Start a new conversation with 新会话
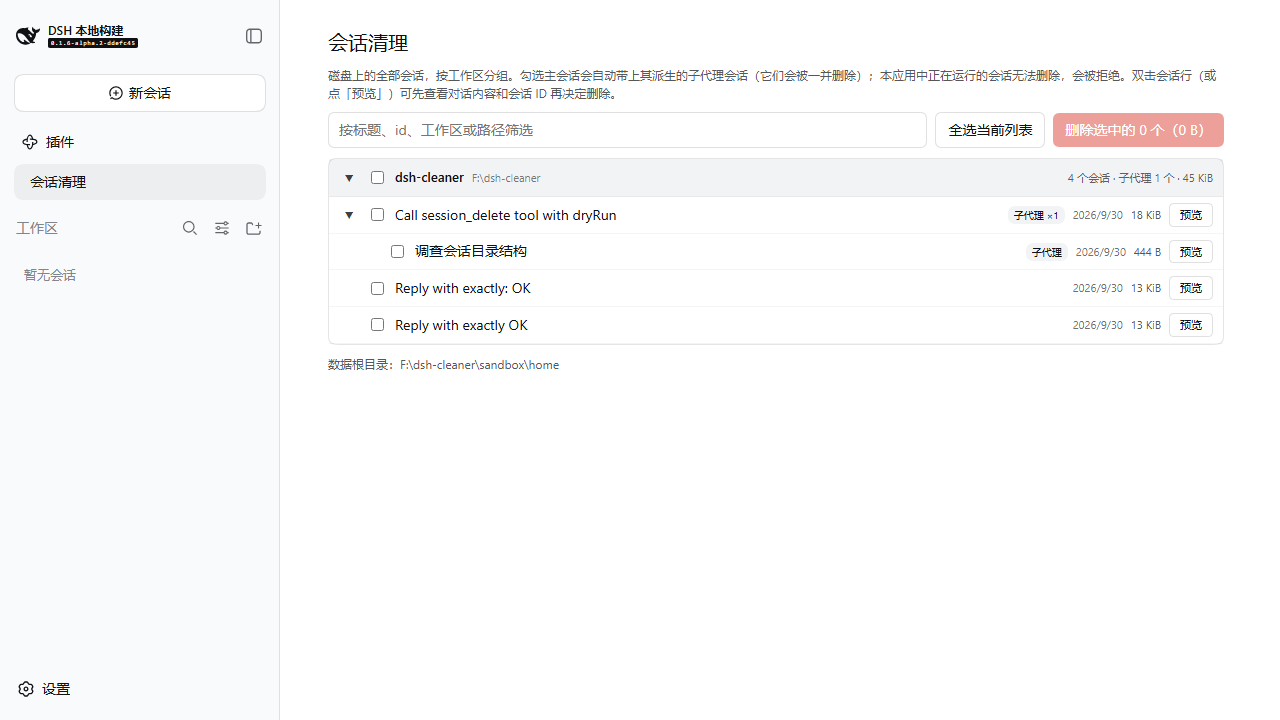The height and width of the screenshot is (720, 1280). coord(140,93)
